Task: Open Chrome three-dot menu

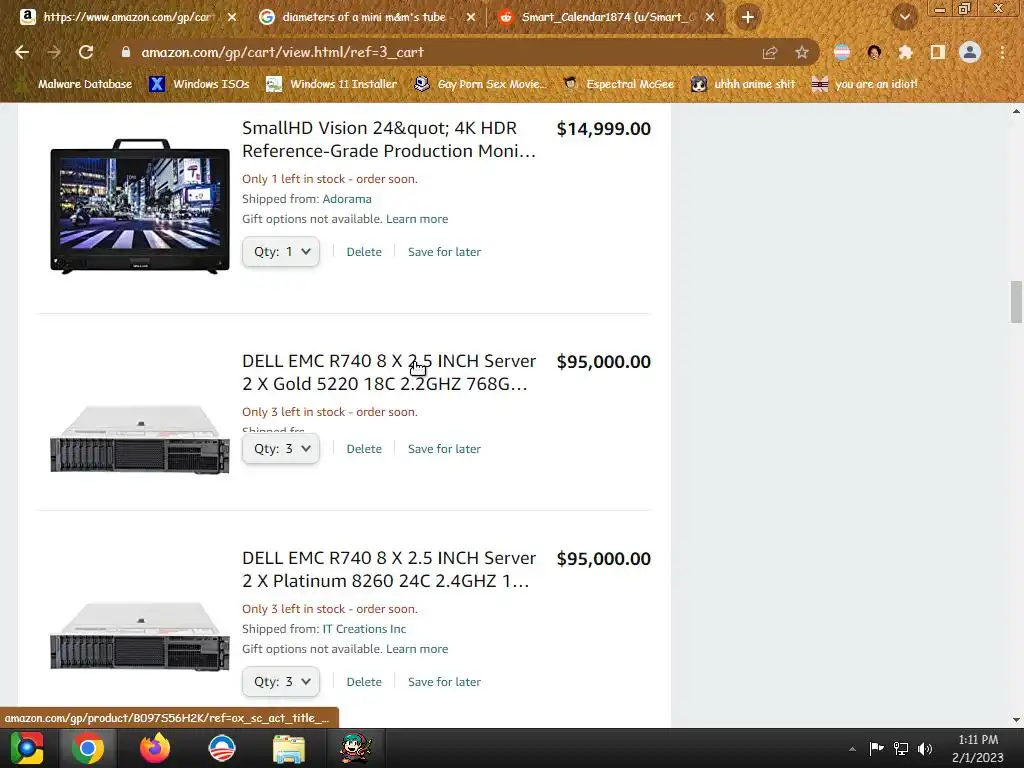Action: [x=1002, y=52]
